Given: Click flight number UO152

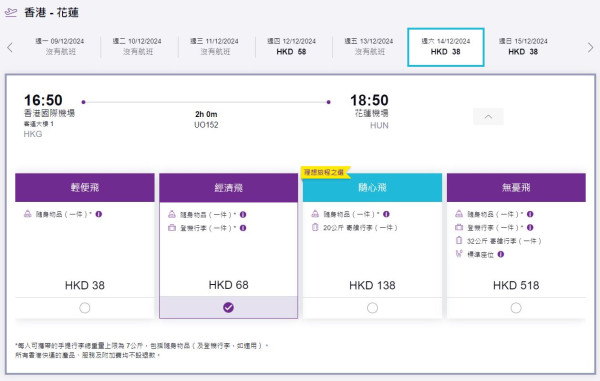Looking at the screenshot, I should [x=206, y=125].
